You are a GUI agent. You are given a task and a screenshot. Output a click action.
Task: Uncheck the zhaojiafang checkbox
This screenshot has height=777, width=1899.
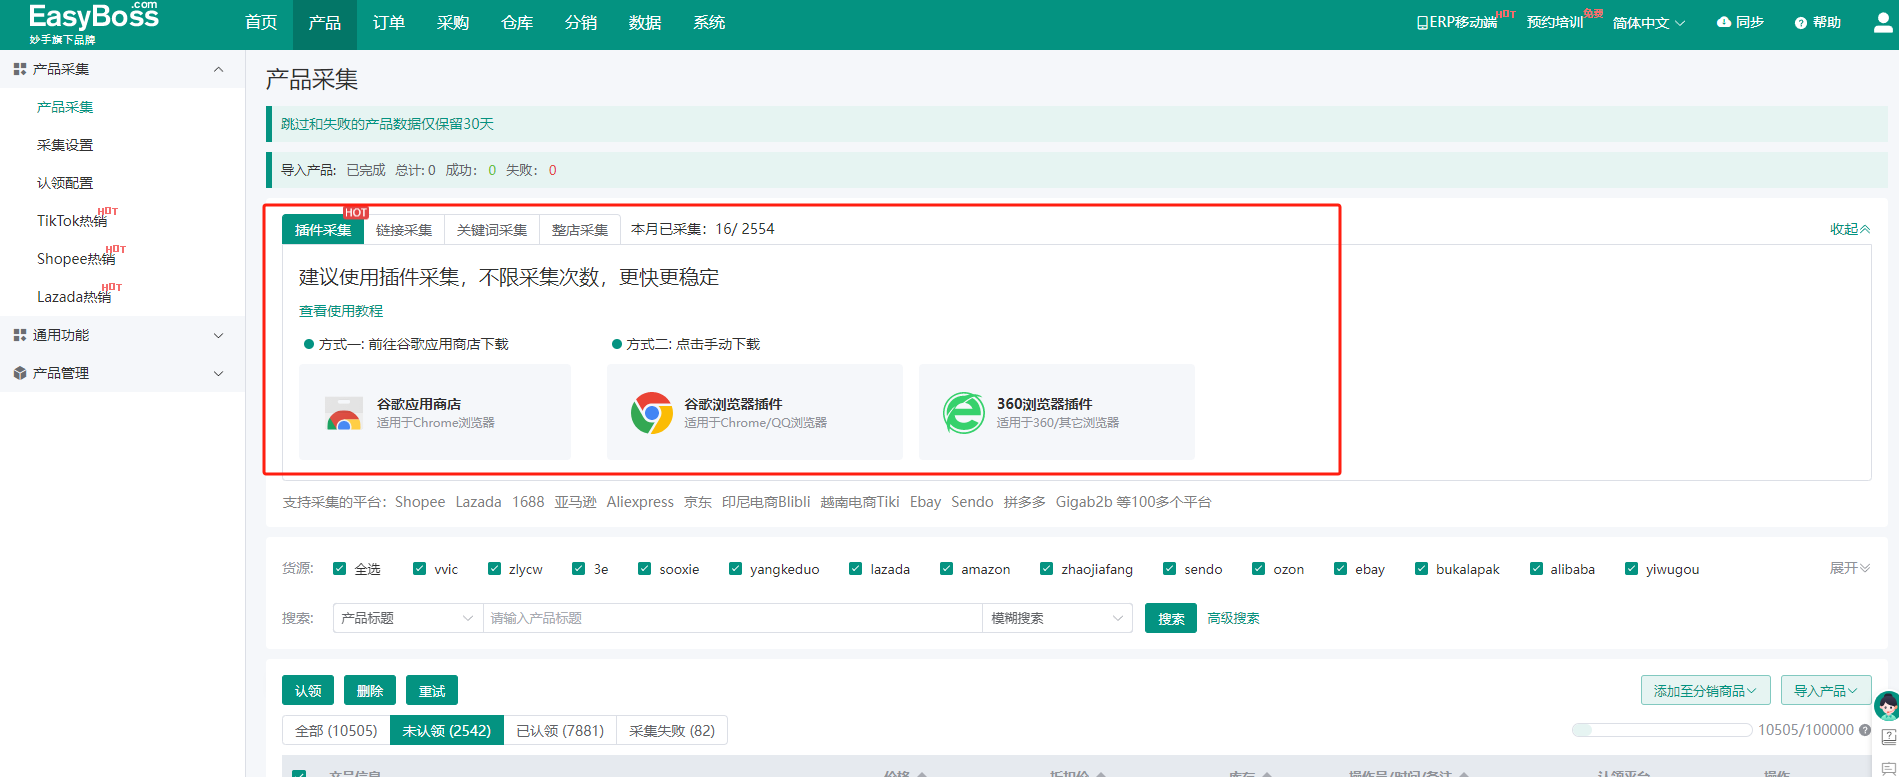click(1047, 569)
